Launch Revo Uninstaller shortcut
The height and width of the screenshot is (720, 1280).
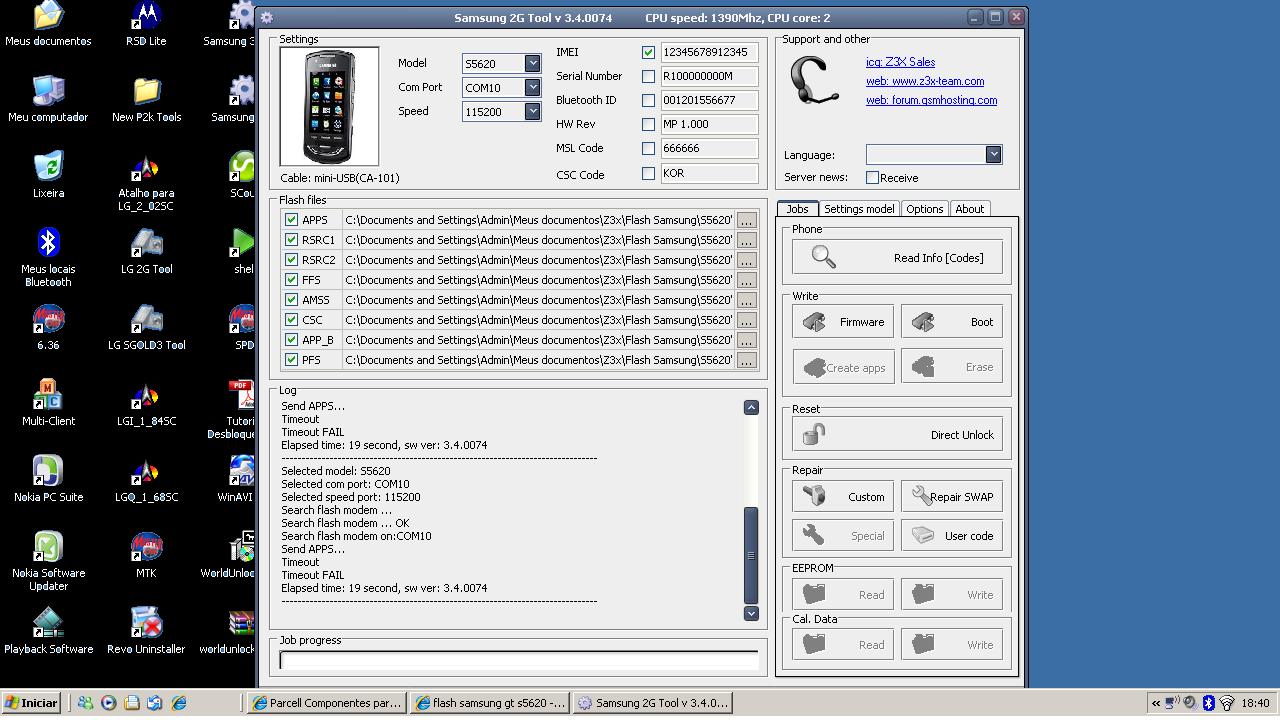pyautogui.click(x=146, y=631)
